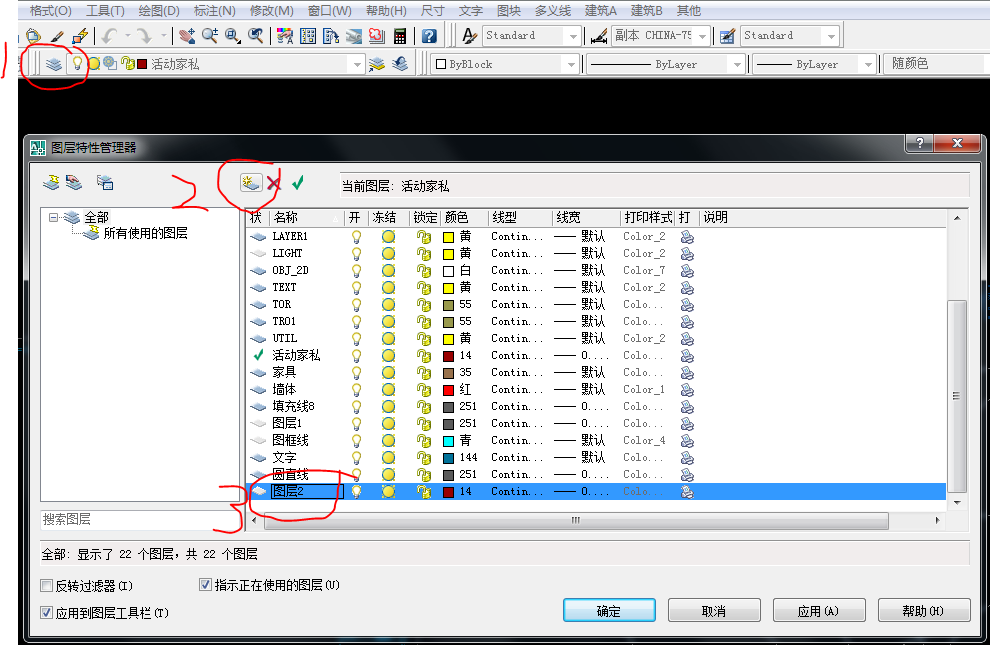Collapse 全部 tree node
This screenshot has width=990, height=645.
[x=54, y=217]
